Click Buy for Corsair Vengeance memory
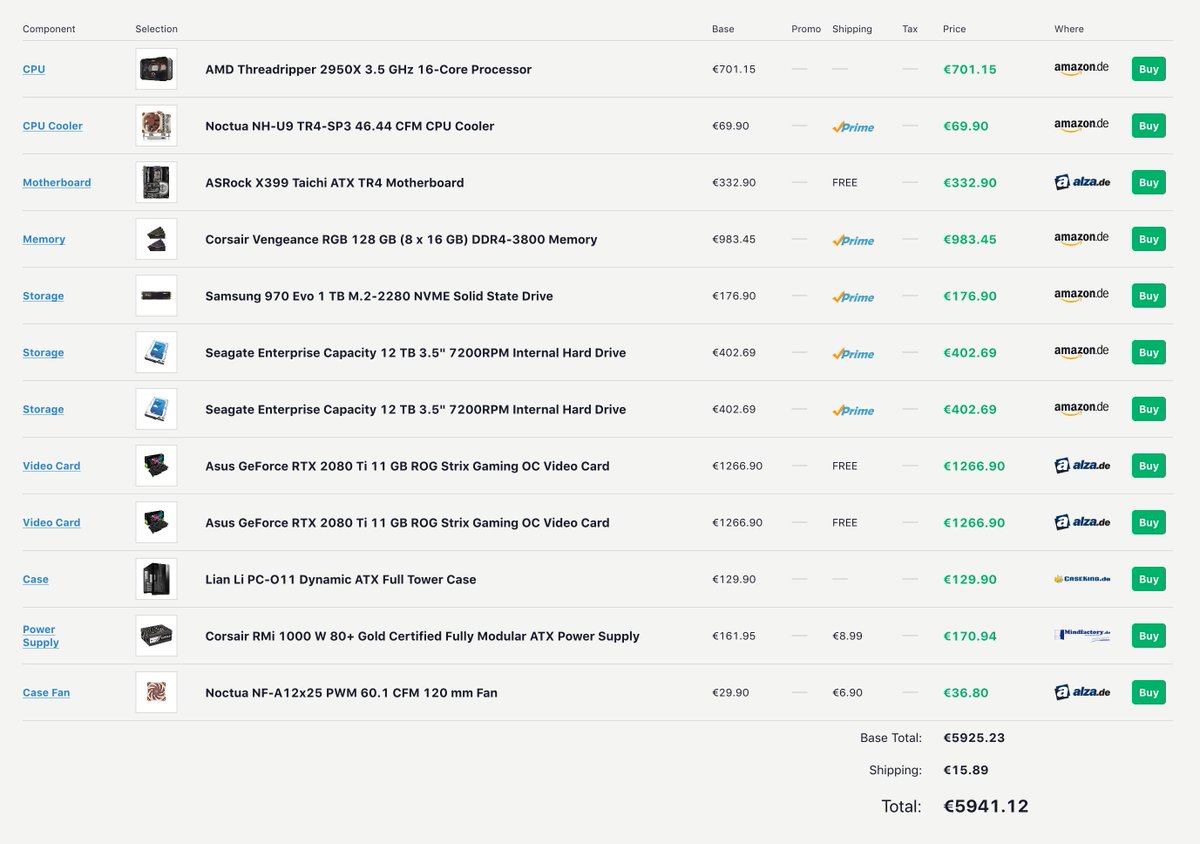The width and height of the screenshot is (1200, 844). [x=1149, y=239]
